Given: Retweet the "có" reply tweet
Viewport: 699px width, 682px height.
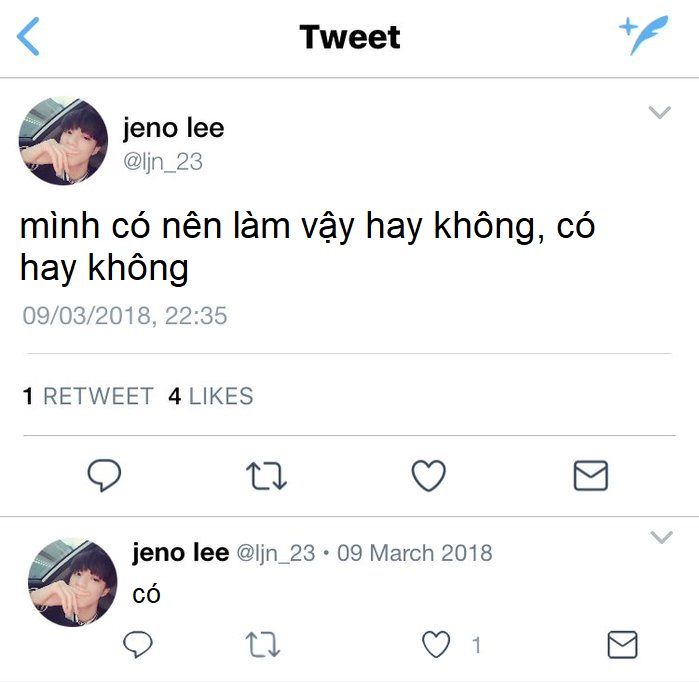Looking at the screenshot, I should (263, 645).
